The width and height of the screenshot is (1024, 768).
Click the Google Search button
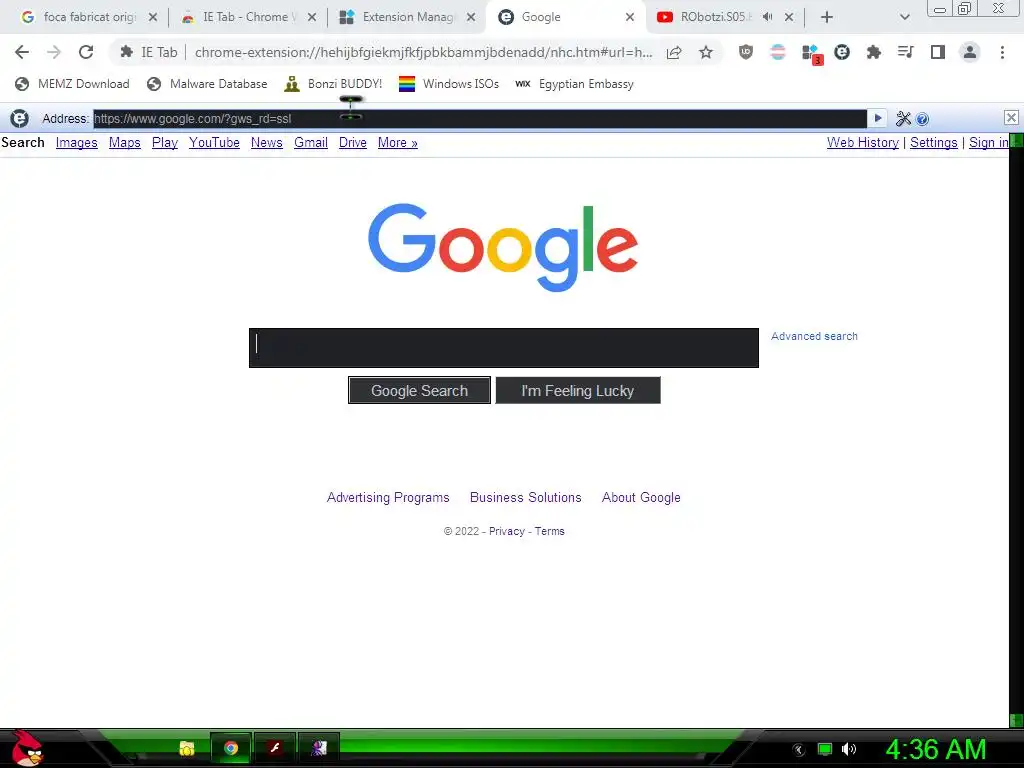[x=419, y=391]
